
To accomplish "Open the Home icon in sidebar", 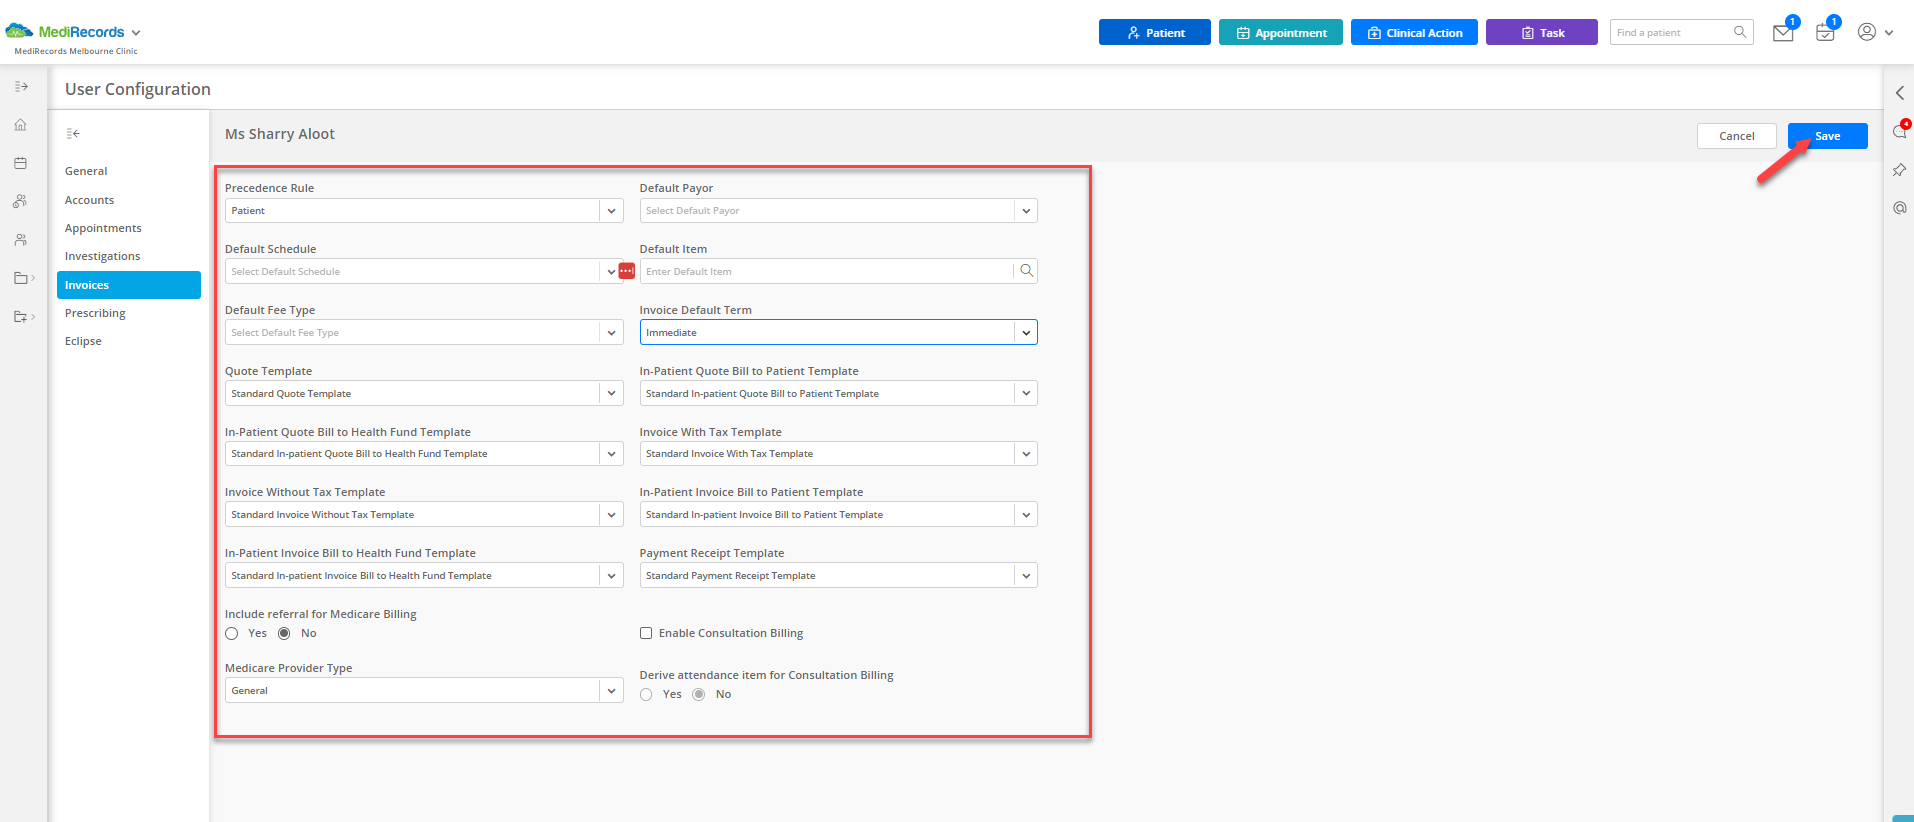I will (x=20, y=125).
